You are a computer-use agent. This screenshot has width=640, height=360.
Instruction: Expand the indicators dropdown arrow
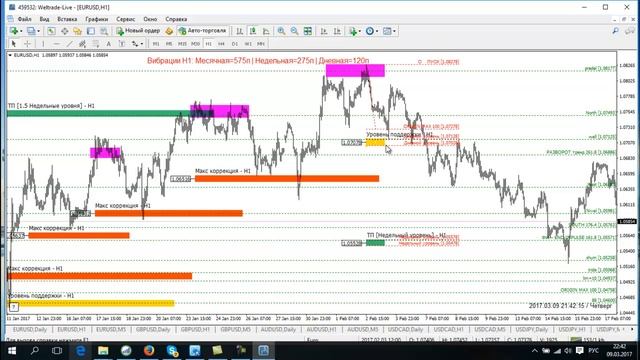point(360,31)
